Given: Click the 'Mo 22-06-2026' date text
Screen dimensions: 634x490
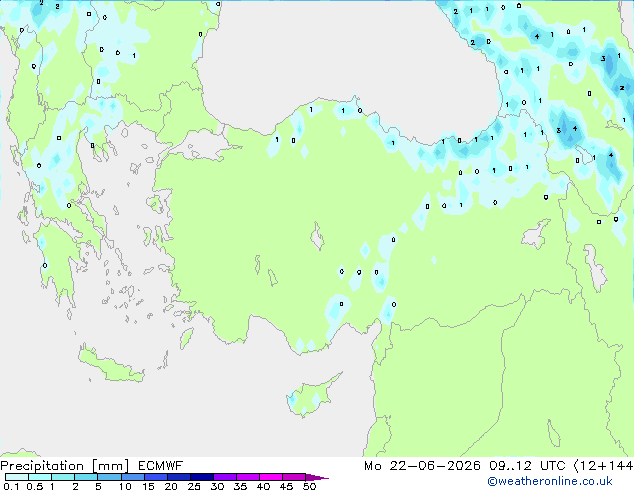Looking at the screenshot, I should click(x=422, y=466).
